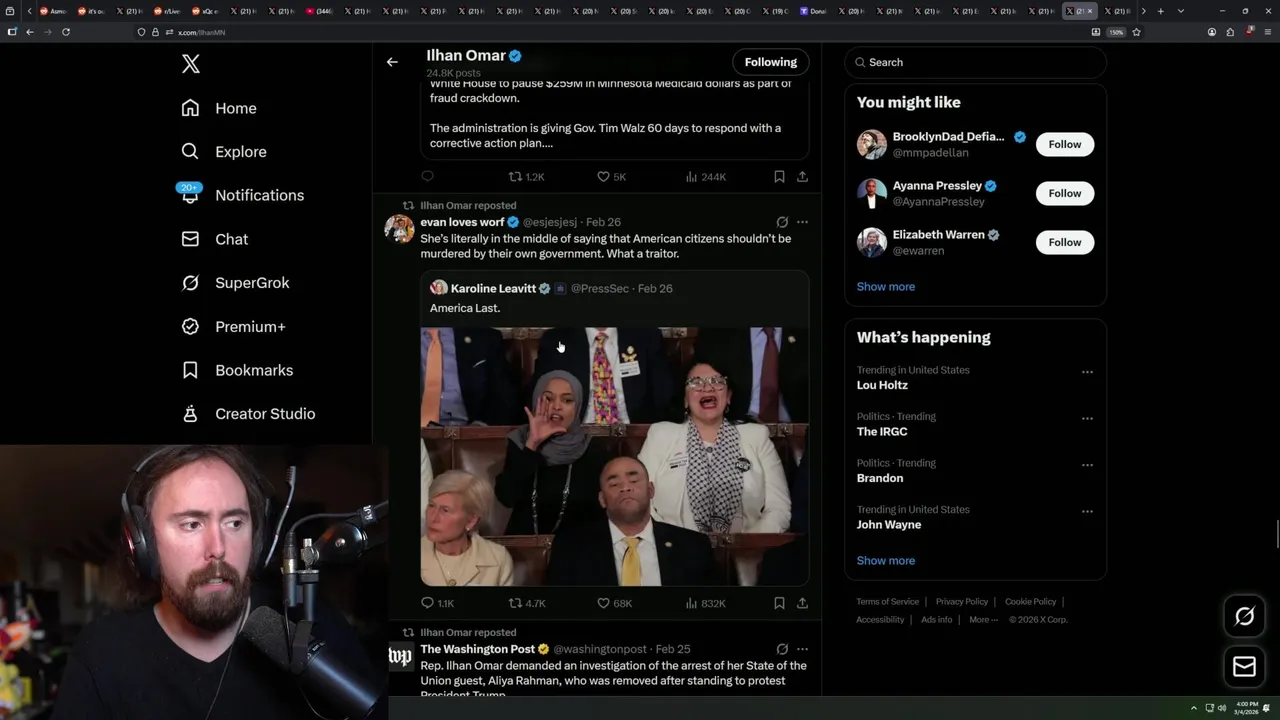Open the floating Grok button
The image size is (1280, 720).
(x=1244, y=616)
